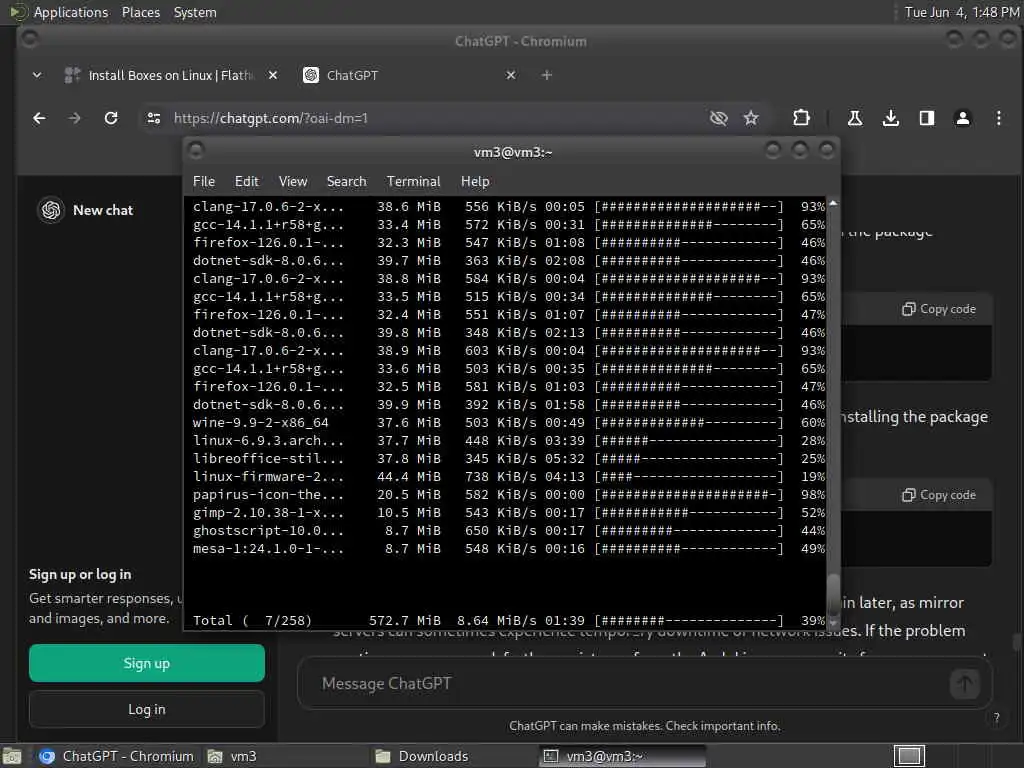Click the address bar URL field

(x=431, y=118)
